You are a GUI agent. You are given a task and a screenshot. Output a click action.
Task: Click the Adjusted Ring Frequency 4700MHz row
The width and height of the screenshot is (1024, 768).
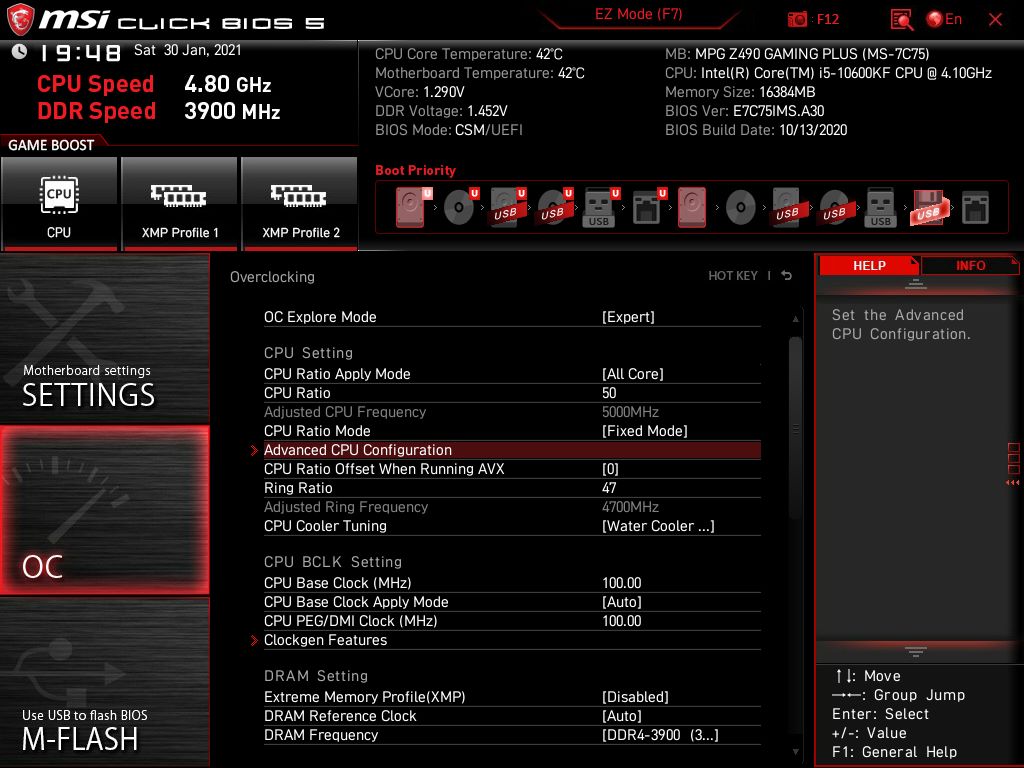click(512, 507)
